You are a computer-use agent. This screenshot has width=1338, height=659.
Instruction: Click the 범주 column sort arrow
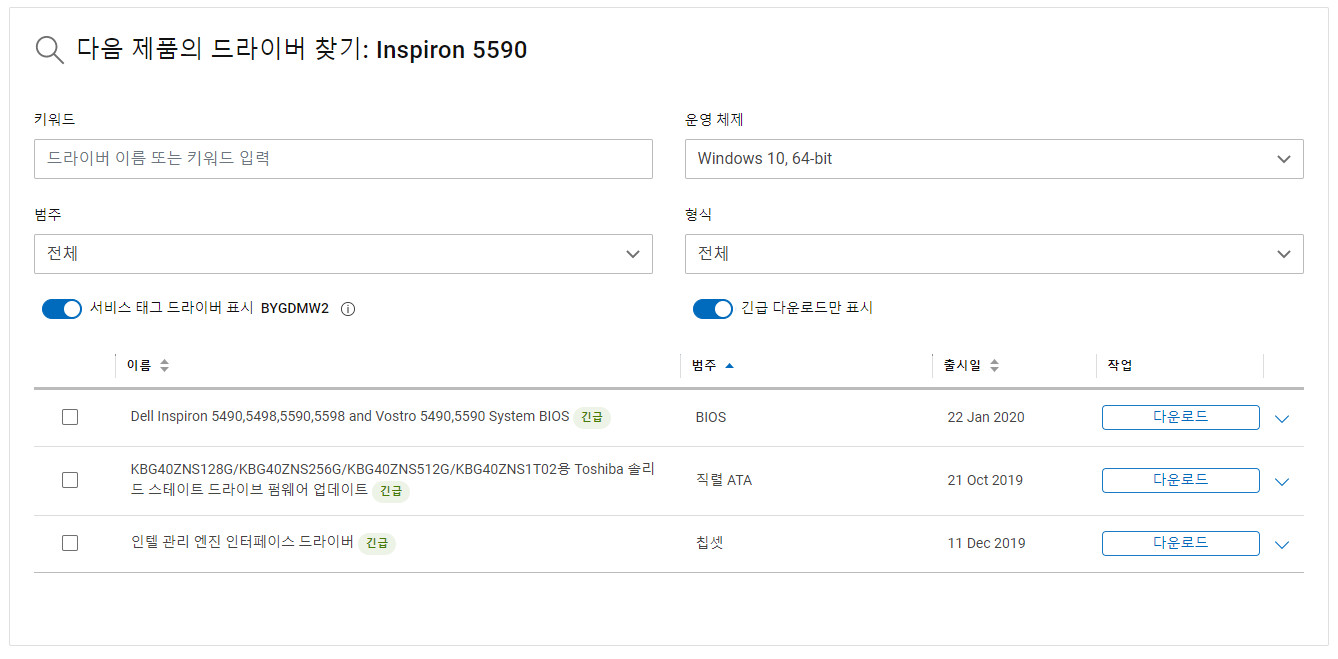click(x=729, y=366)
